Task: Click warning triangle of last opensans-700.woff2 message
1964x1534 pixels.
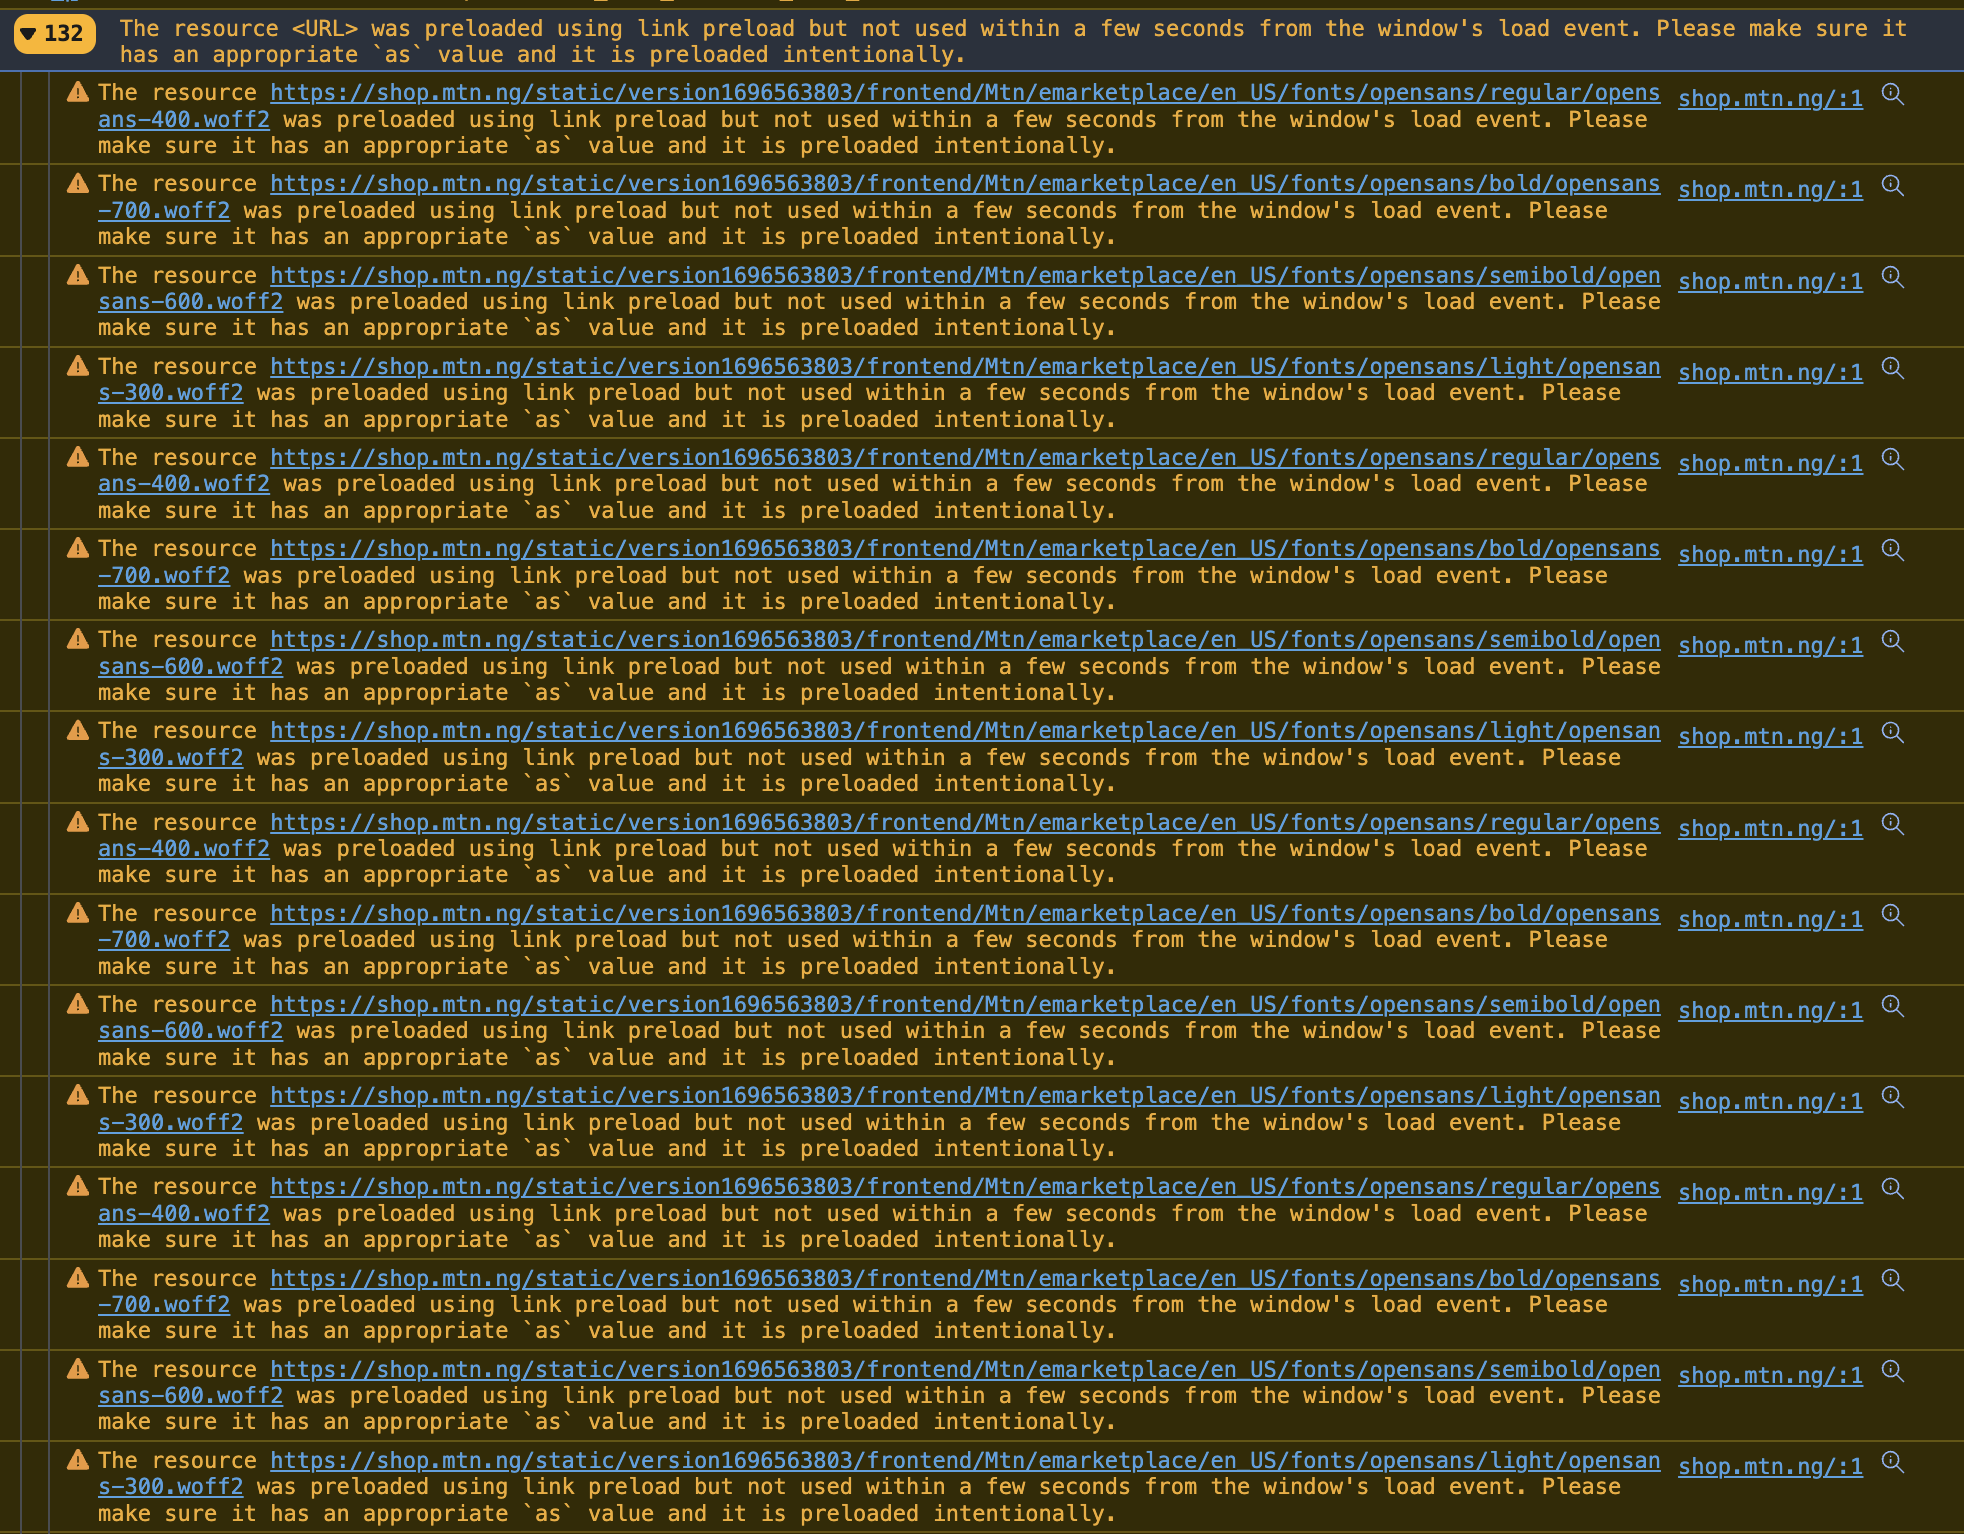Action: click(78, 1278)
